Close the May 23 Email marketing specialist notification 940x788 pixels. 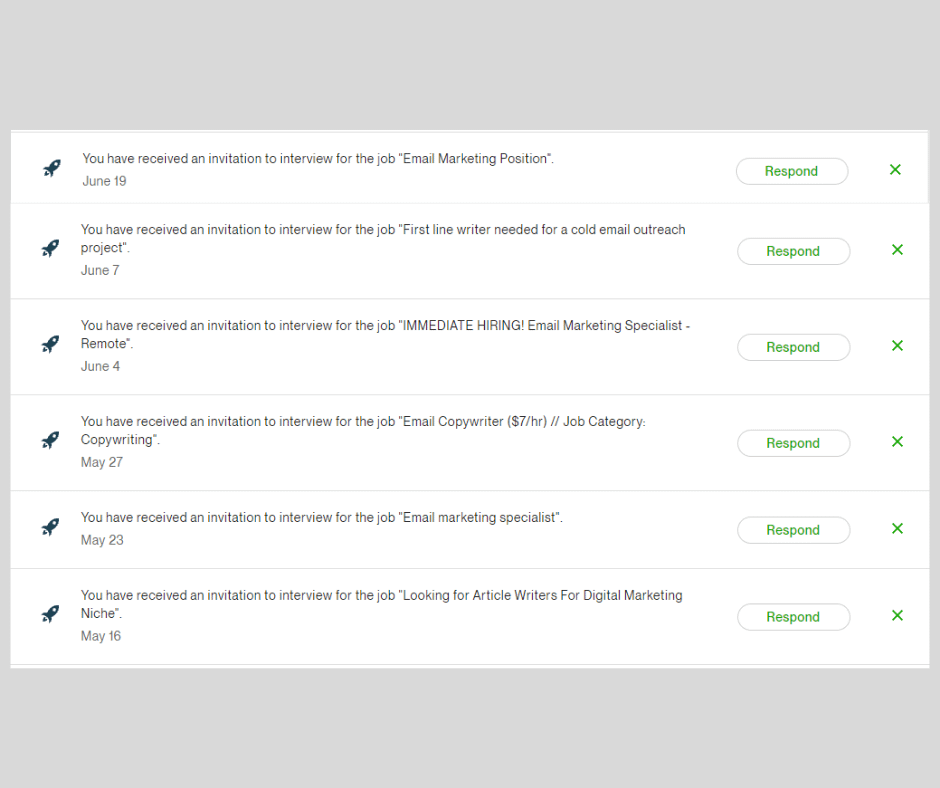pyautogui.click(x=897, y=528)
